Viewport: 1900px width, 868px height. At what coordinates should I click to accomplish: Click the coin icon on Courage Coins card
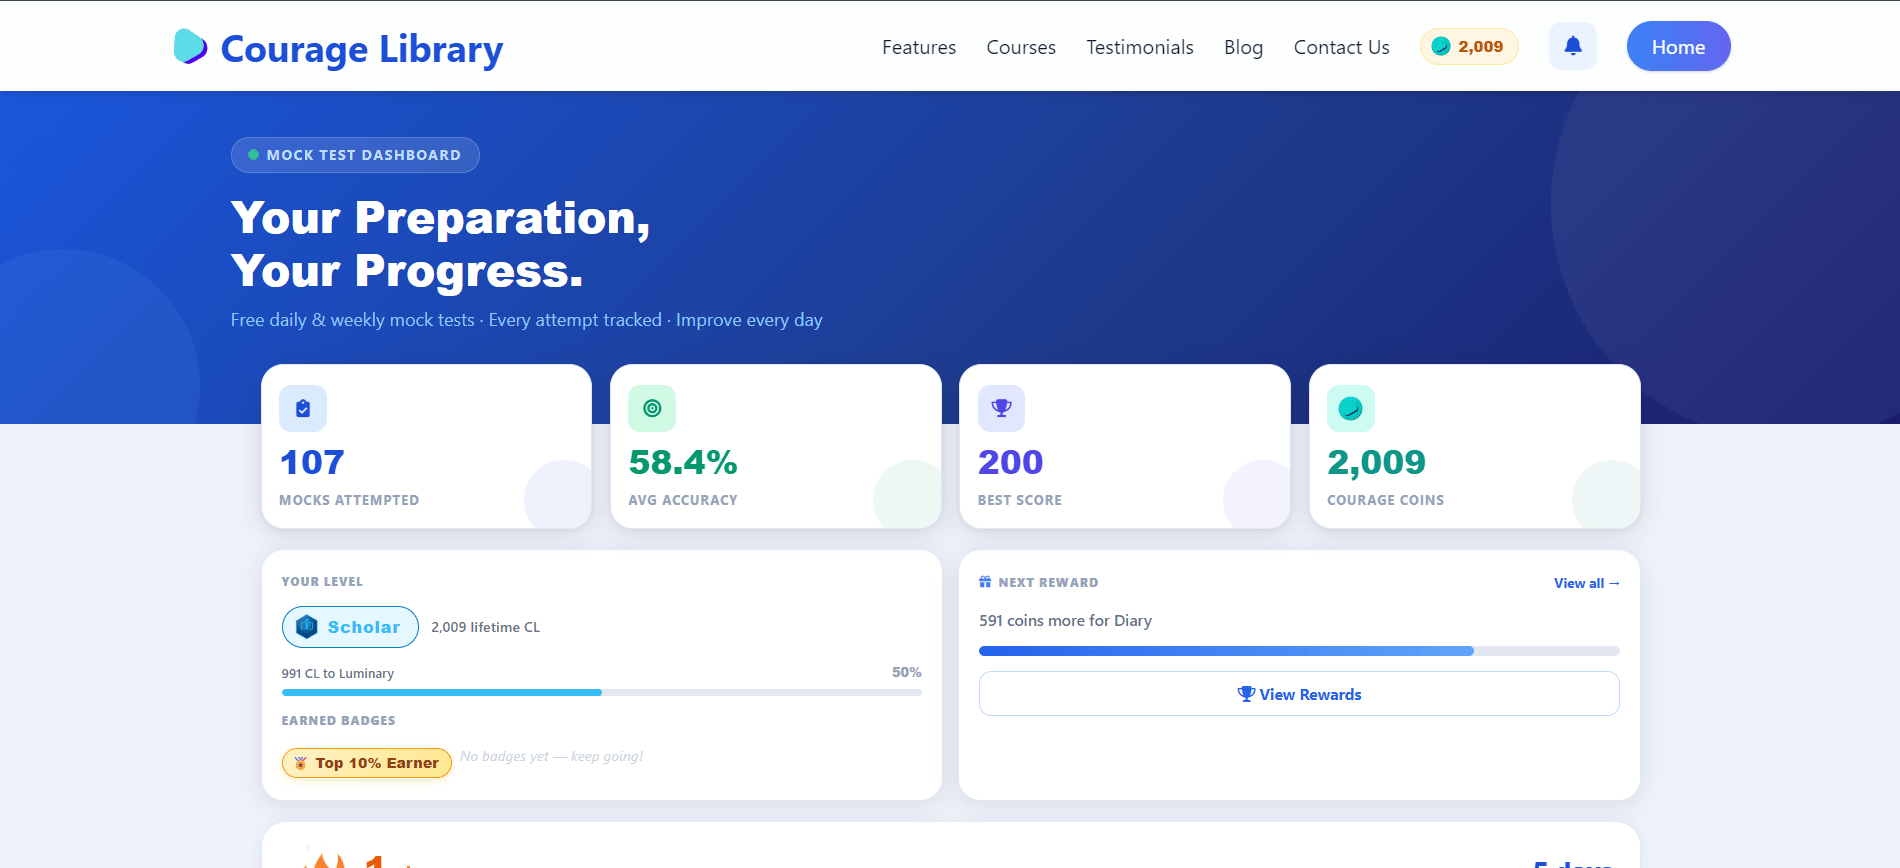click(1351, 408)
